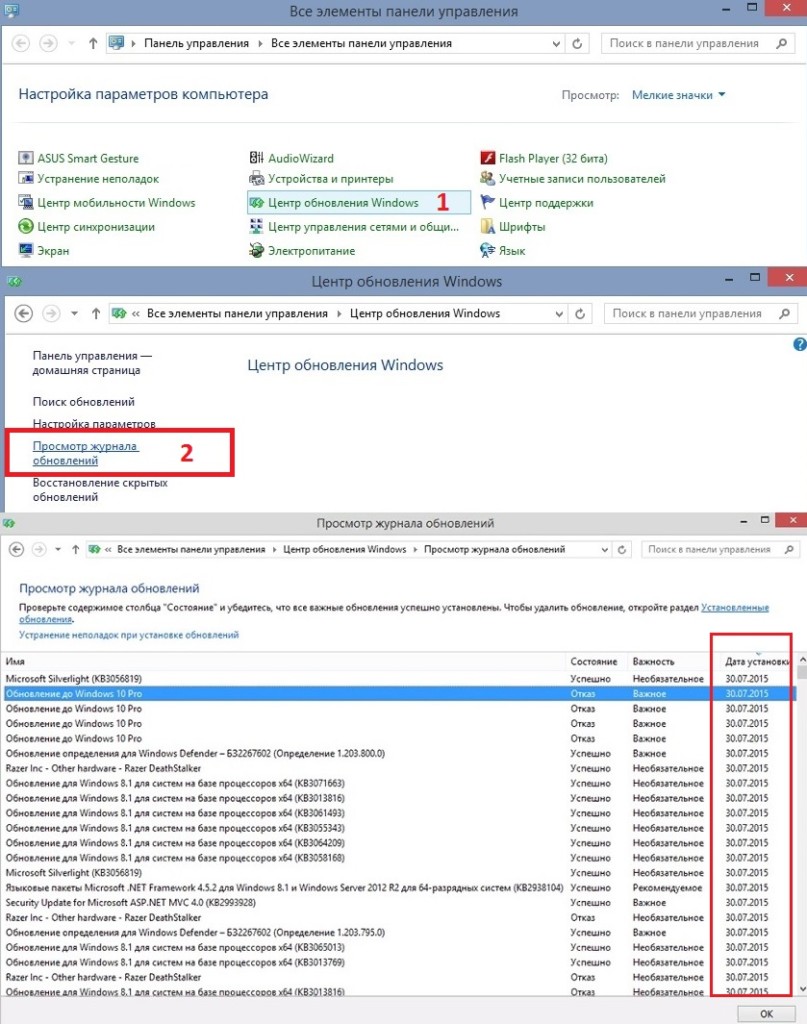Screen dimensions: 807x1024
Task: Open Экран display icon
Action: [x=25, y=250]
